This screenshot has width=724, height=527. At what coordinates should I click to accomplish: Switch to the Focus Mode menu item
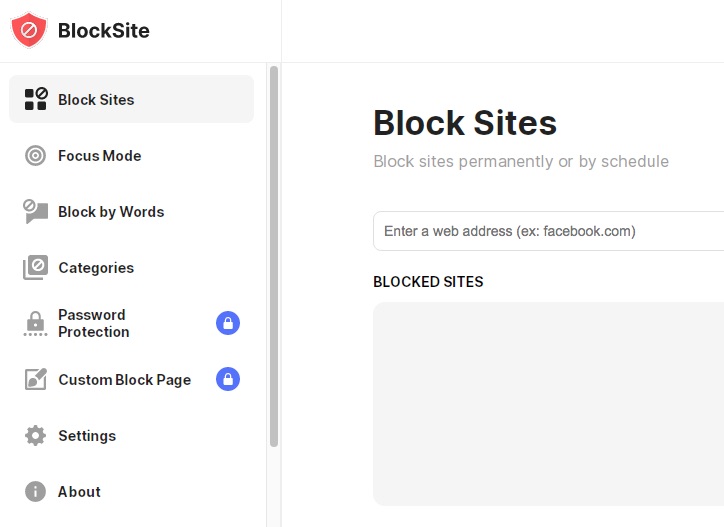(99, 156)
